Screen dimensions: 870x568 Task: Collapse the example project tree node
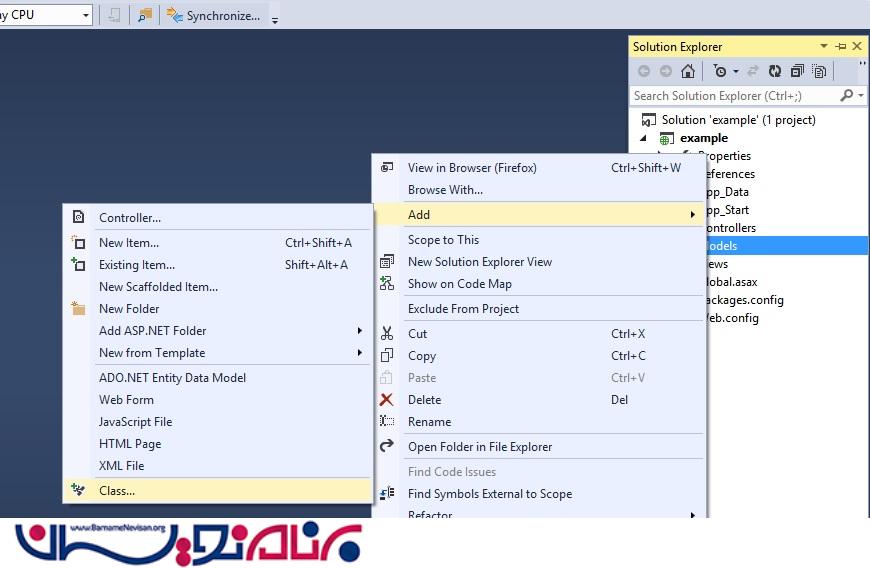point(643,138)
